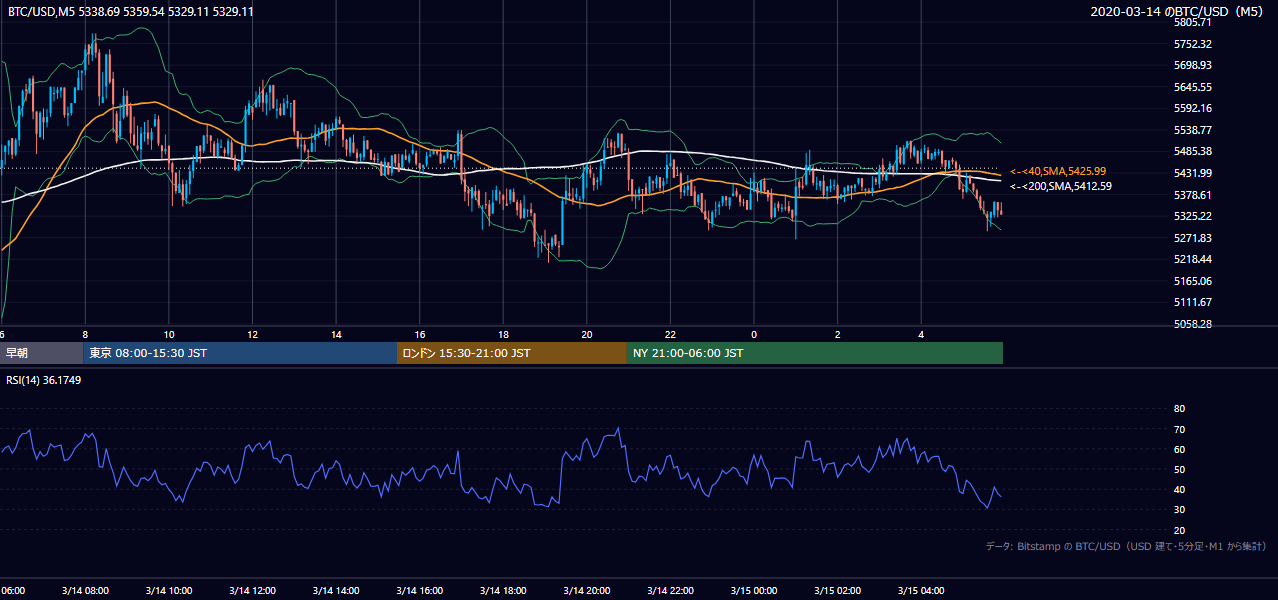Click the 5111.67 price axis label
1278x600 pixels.
click(1193, 302)
